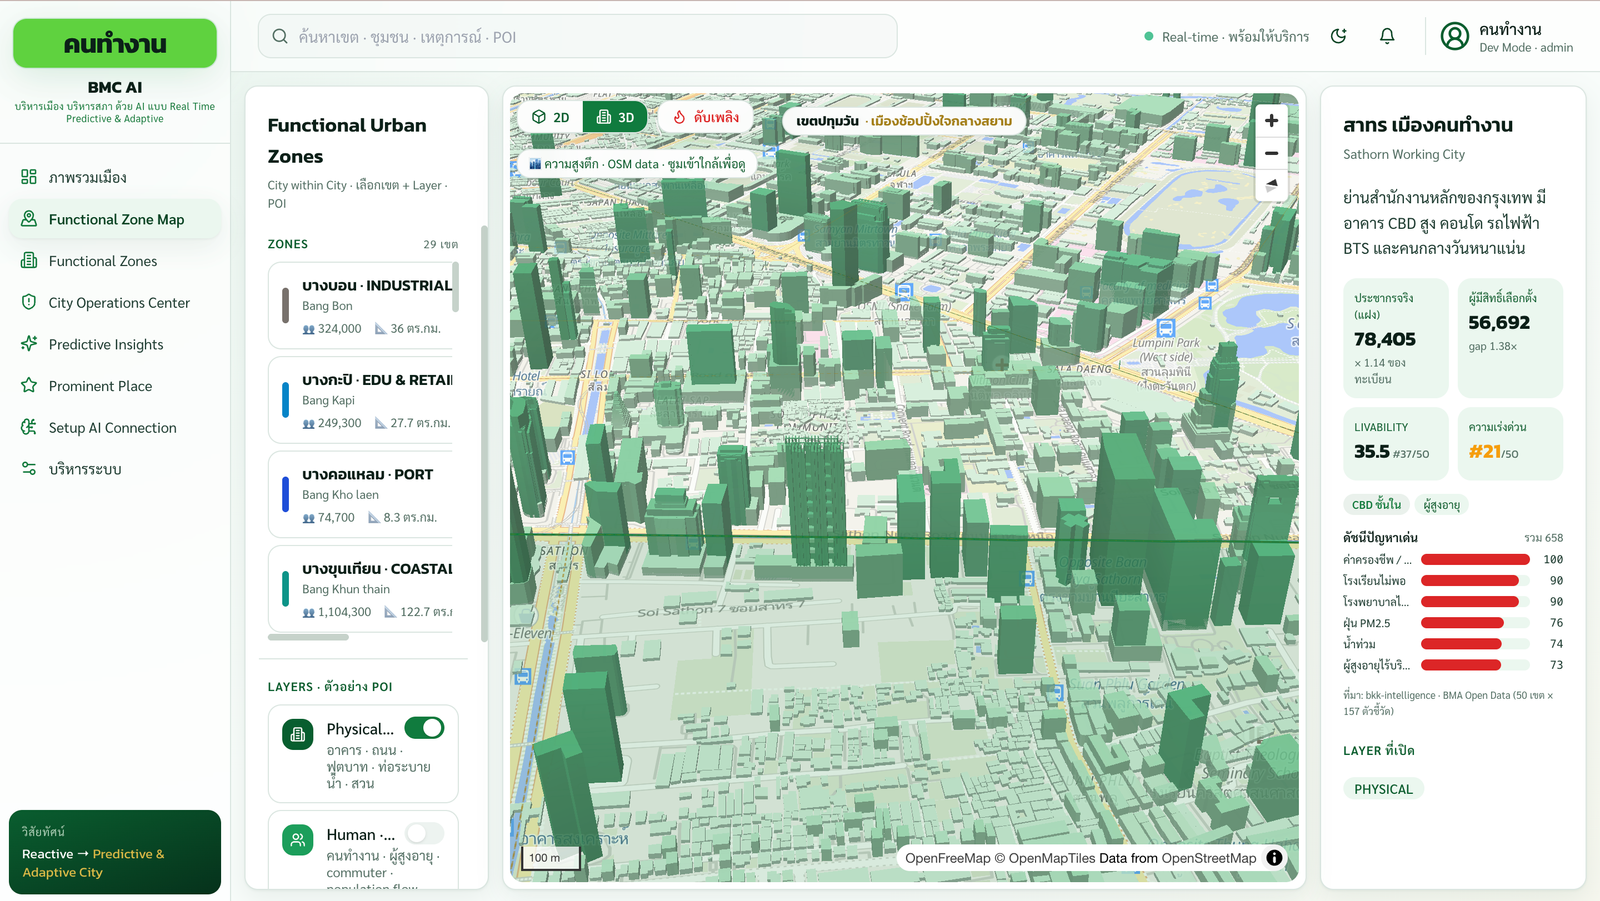Screen dimensions: 1600x901
Task: Click the Setup AI Connection icon
Action: click(x=29, y=427)
